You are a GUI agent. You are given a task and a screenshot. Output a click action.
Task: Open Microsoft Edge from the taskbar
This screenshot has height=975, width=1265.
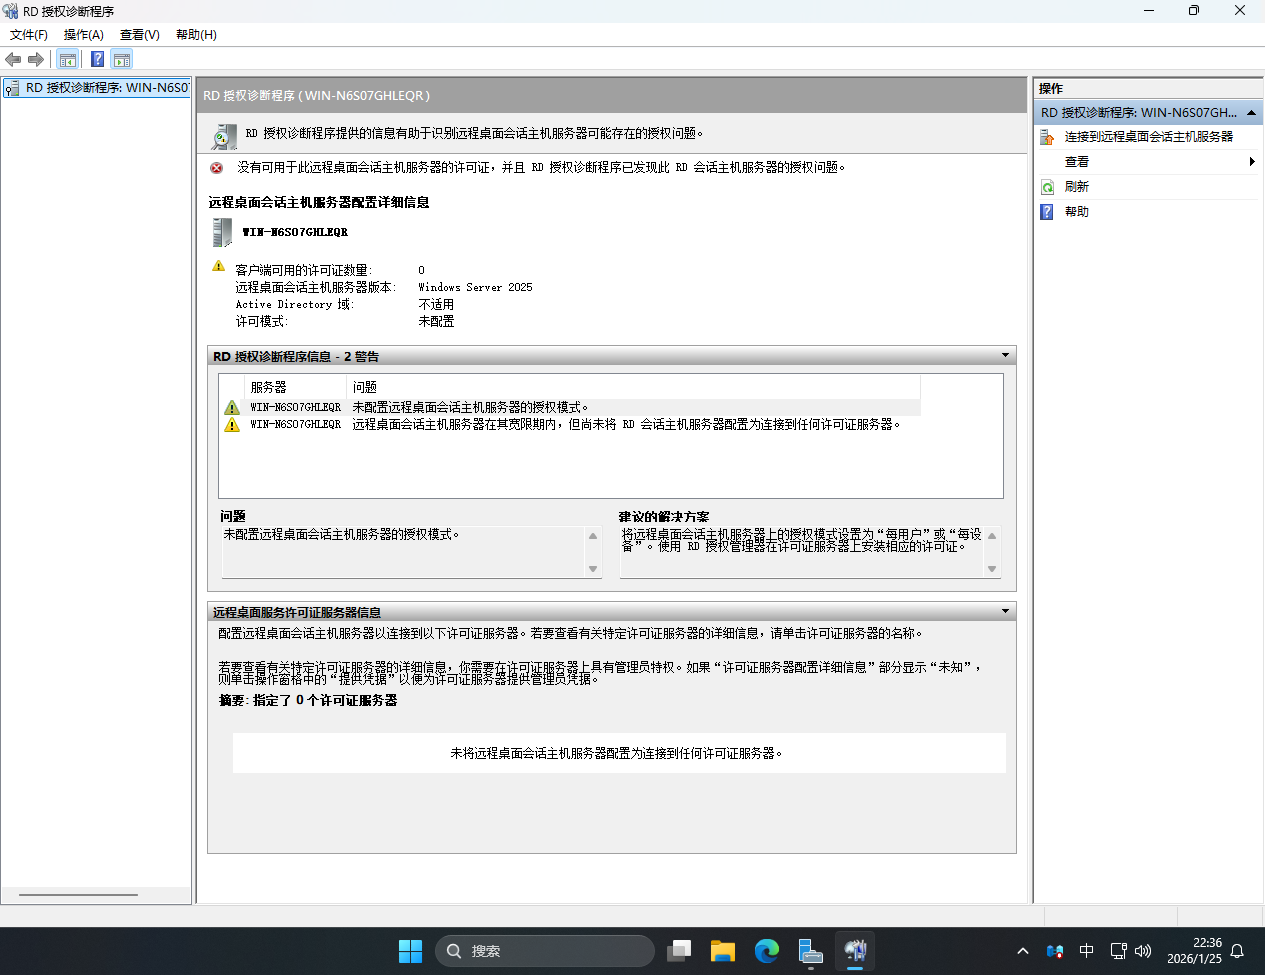click(x=767, y=951)
